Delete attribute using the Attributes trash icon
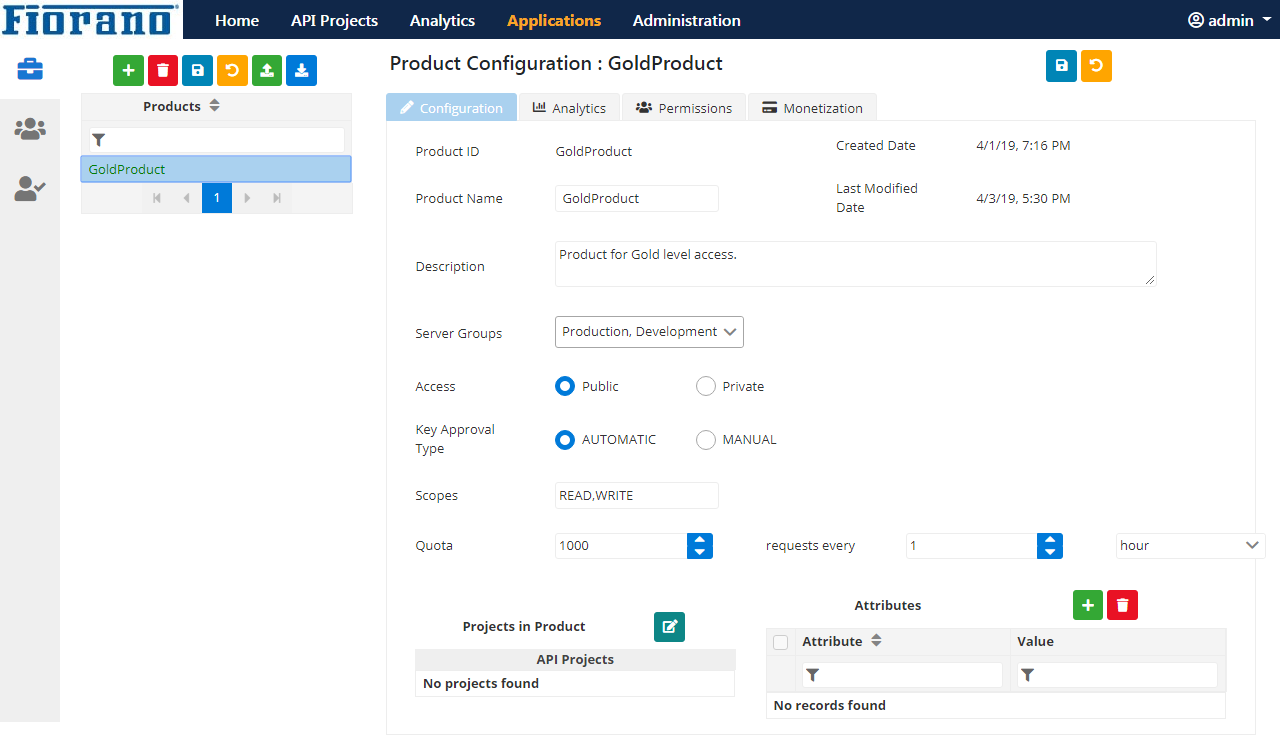 [x=1122, y=605]
